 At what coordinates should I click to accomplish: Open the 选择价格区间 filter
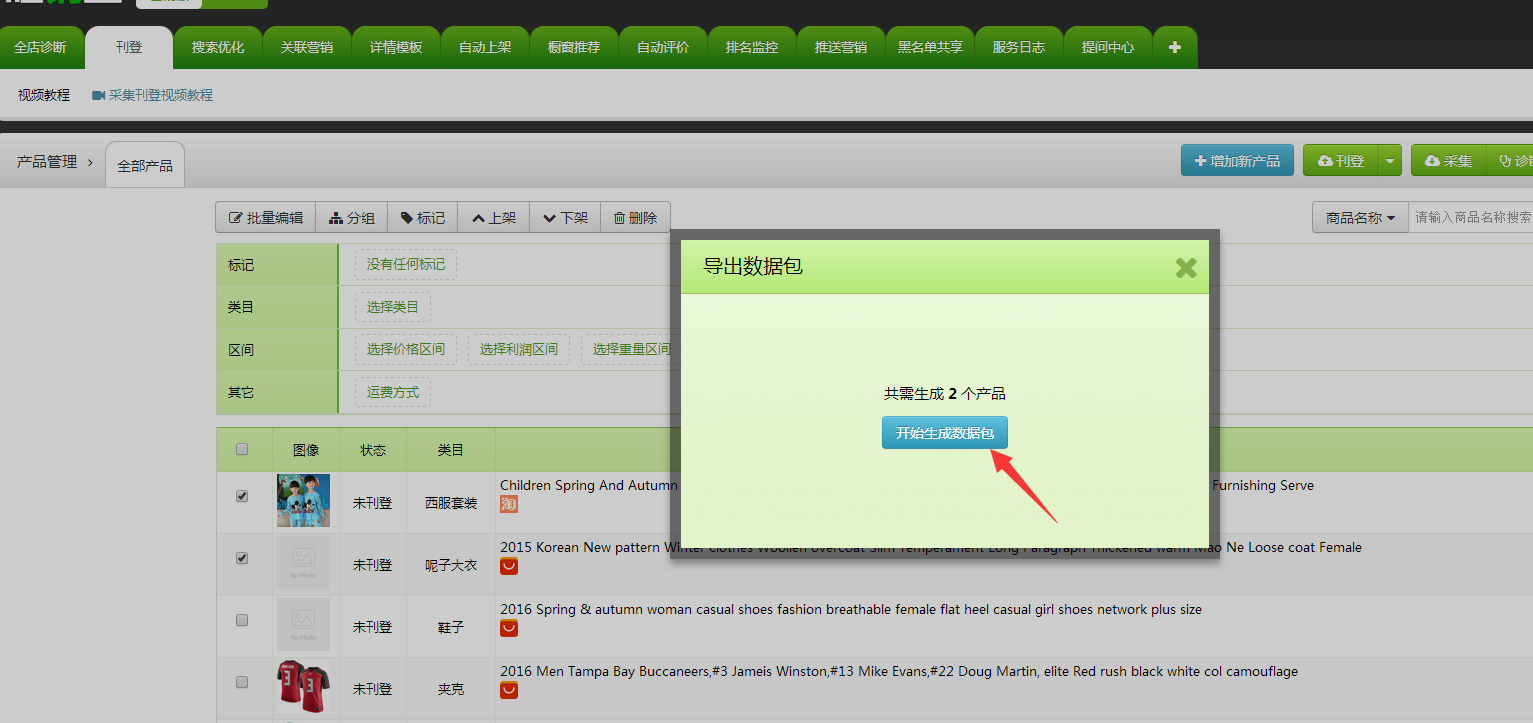click(x=405, y=350)
